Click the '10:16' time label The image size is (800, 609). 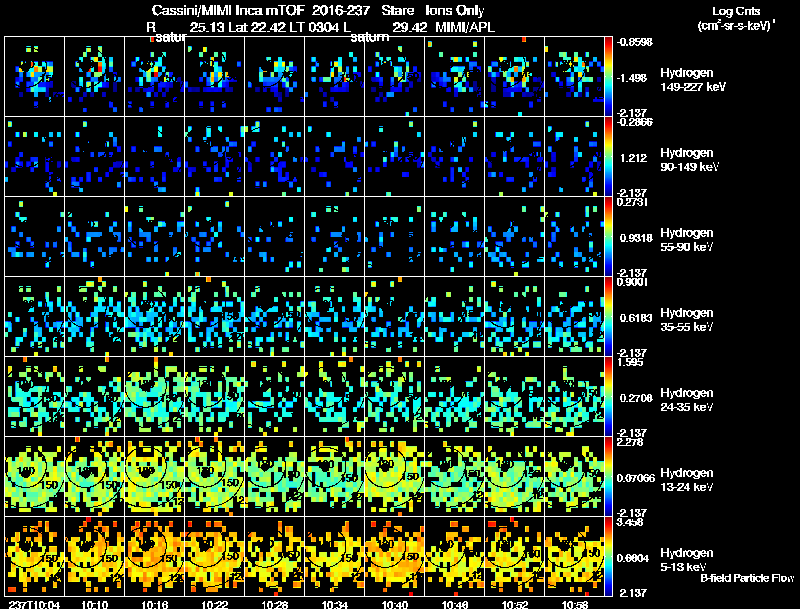[155, 605]
